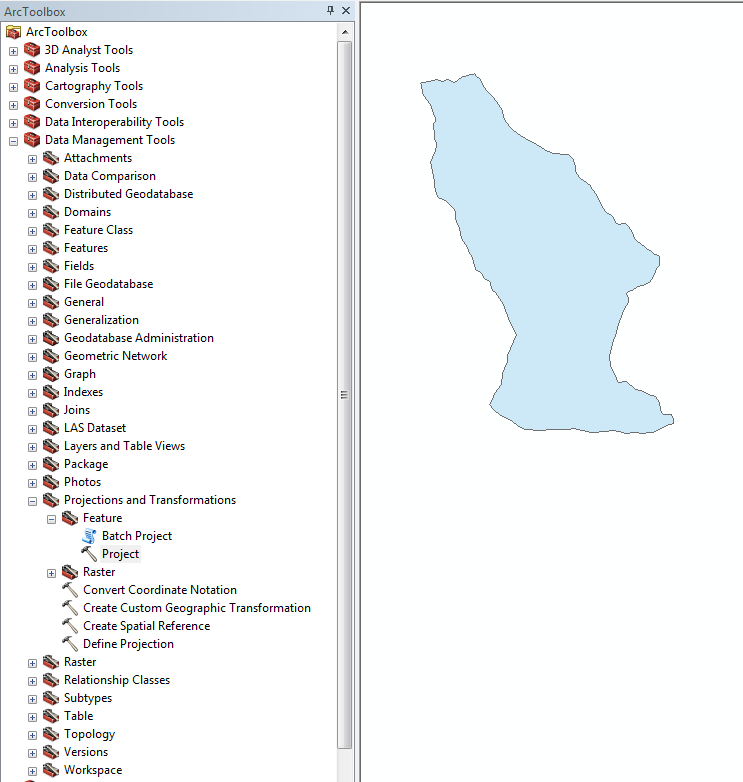The image size is (743, 782).
Task: Click the Batch Project script tool icon
Action: (89, 536)
